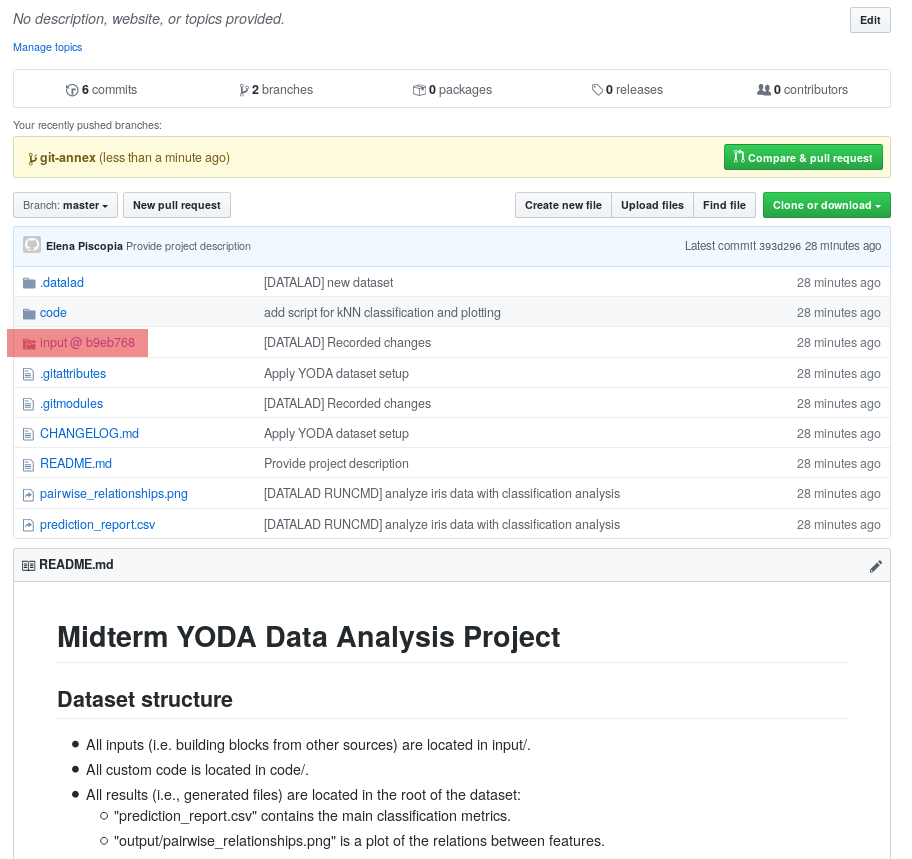Open the Branch: master dropdown
The image size is (912, 859).
[65, 205]
